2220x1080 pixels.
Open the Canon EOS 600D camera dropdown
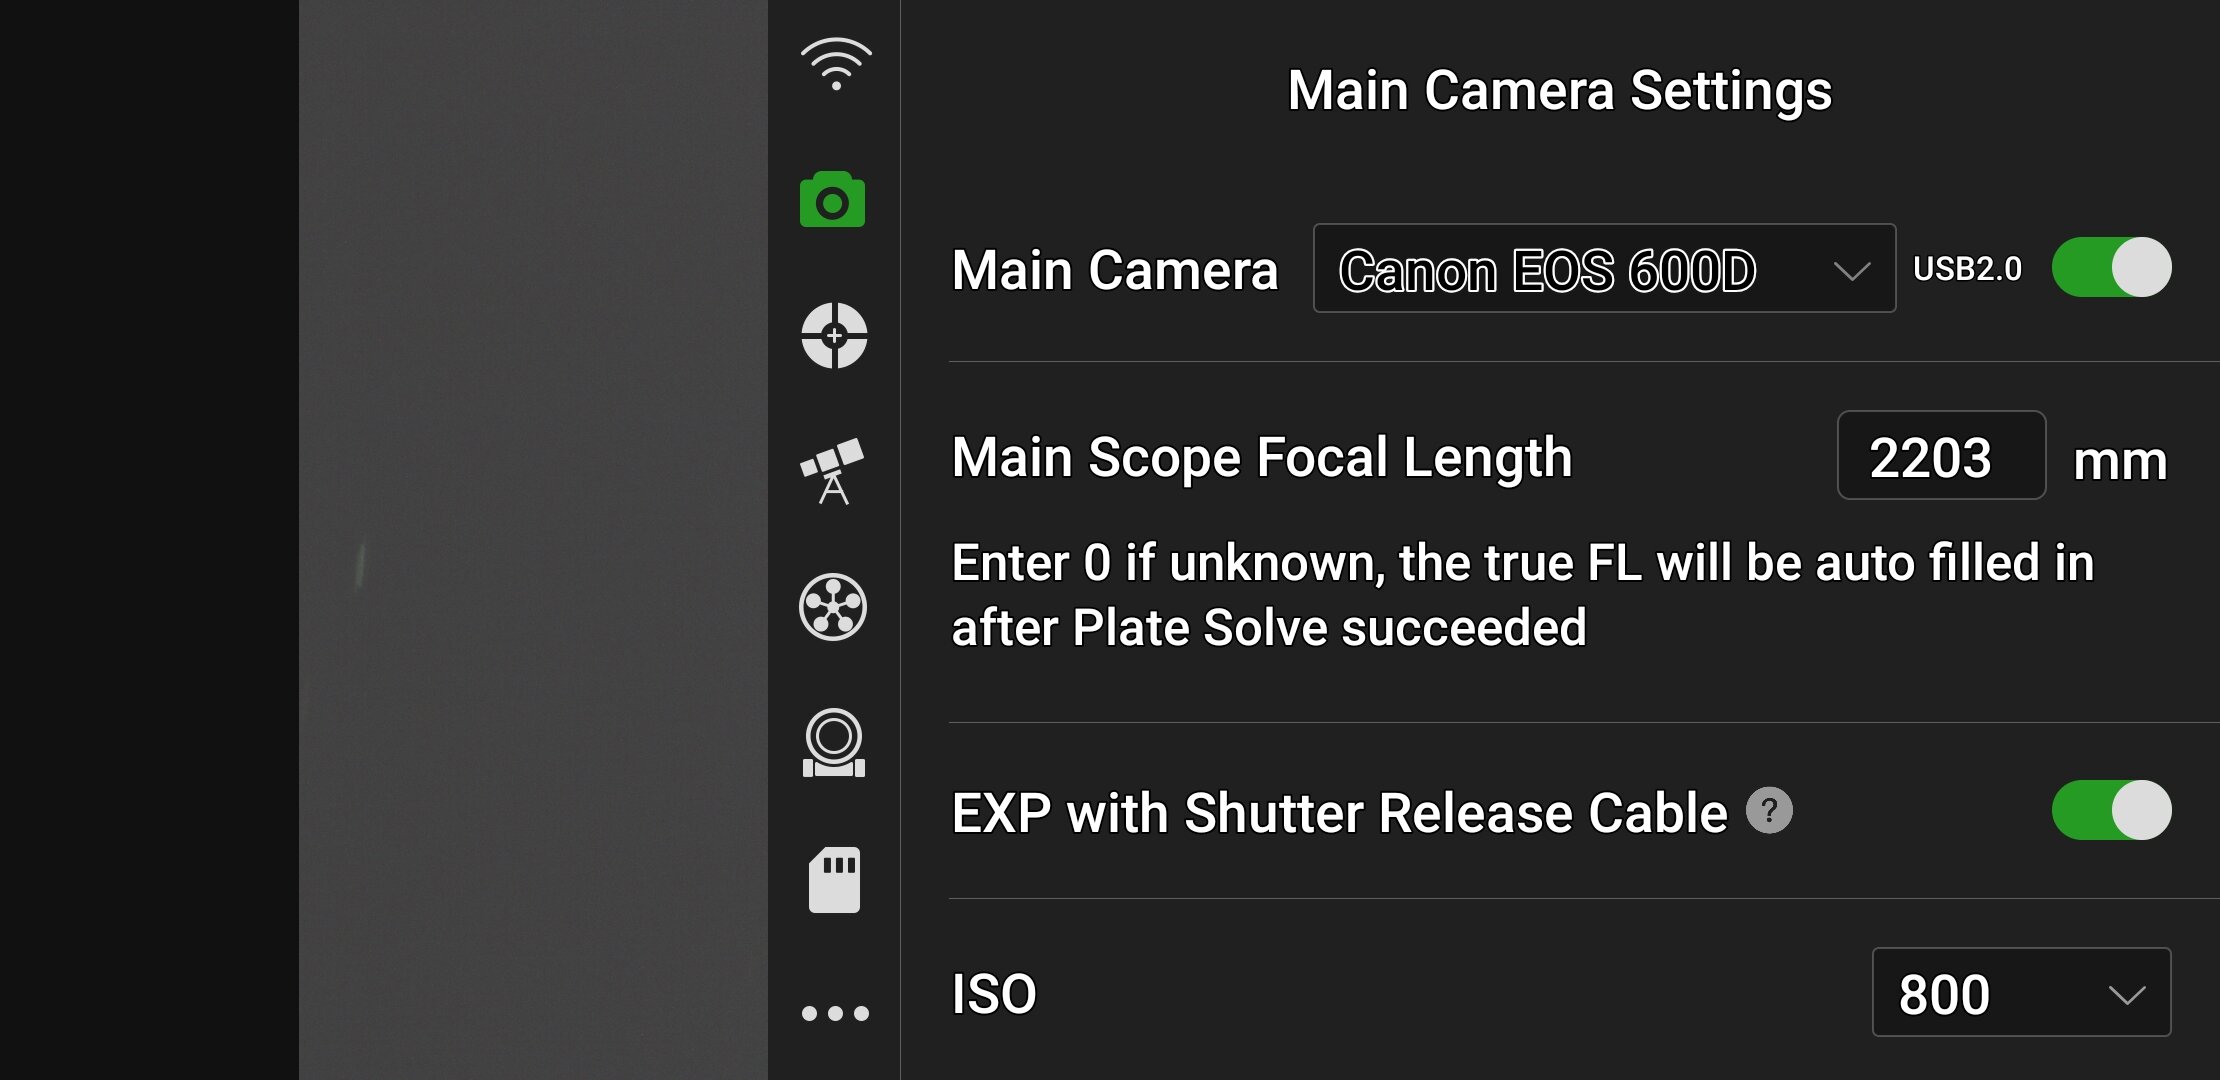click(x=1603, y=269)
